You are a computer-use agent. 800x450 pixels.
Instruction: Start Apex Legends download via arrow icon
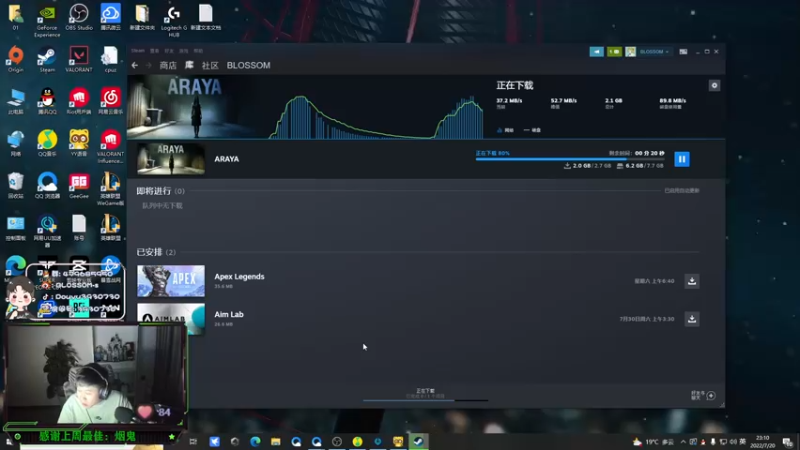tap(692, 281)
